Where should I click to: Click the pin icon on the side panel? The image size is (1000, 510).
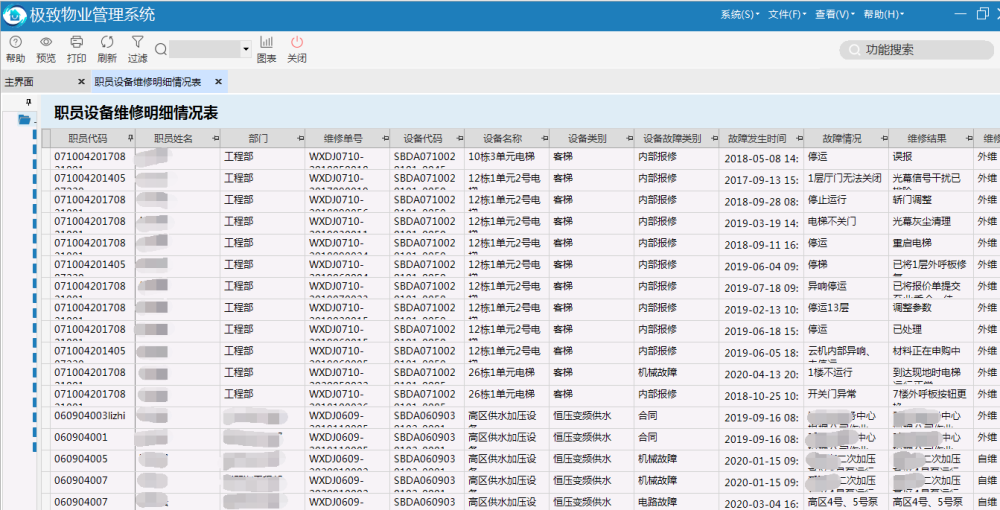[28, 102]
